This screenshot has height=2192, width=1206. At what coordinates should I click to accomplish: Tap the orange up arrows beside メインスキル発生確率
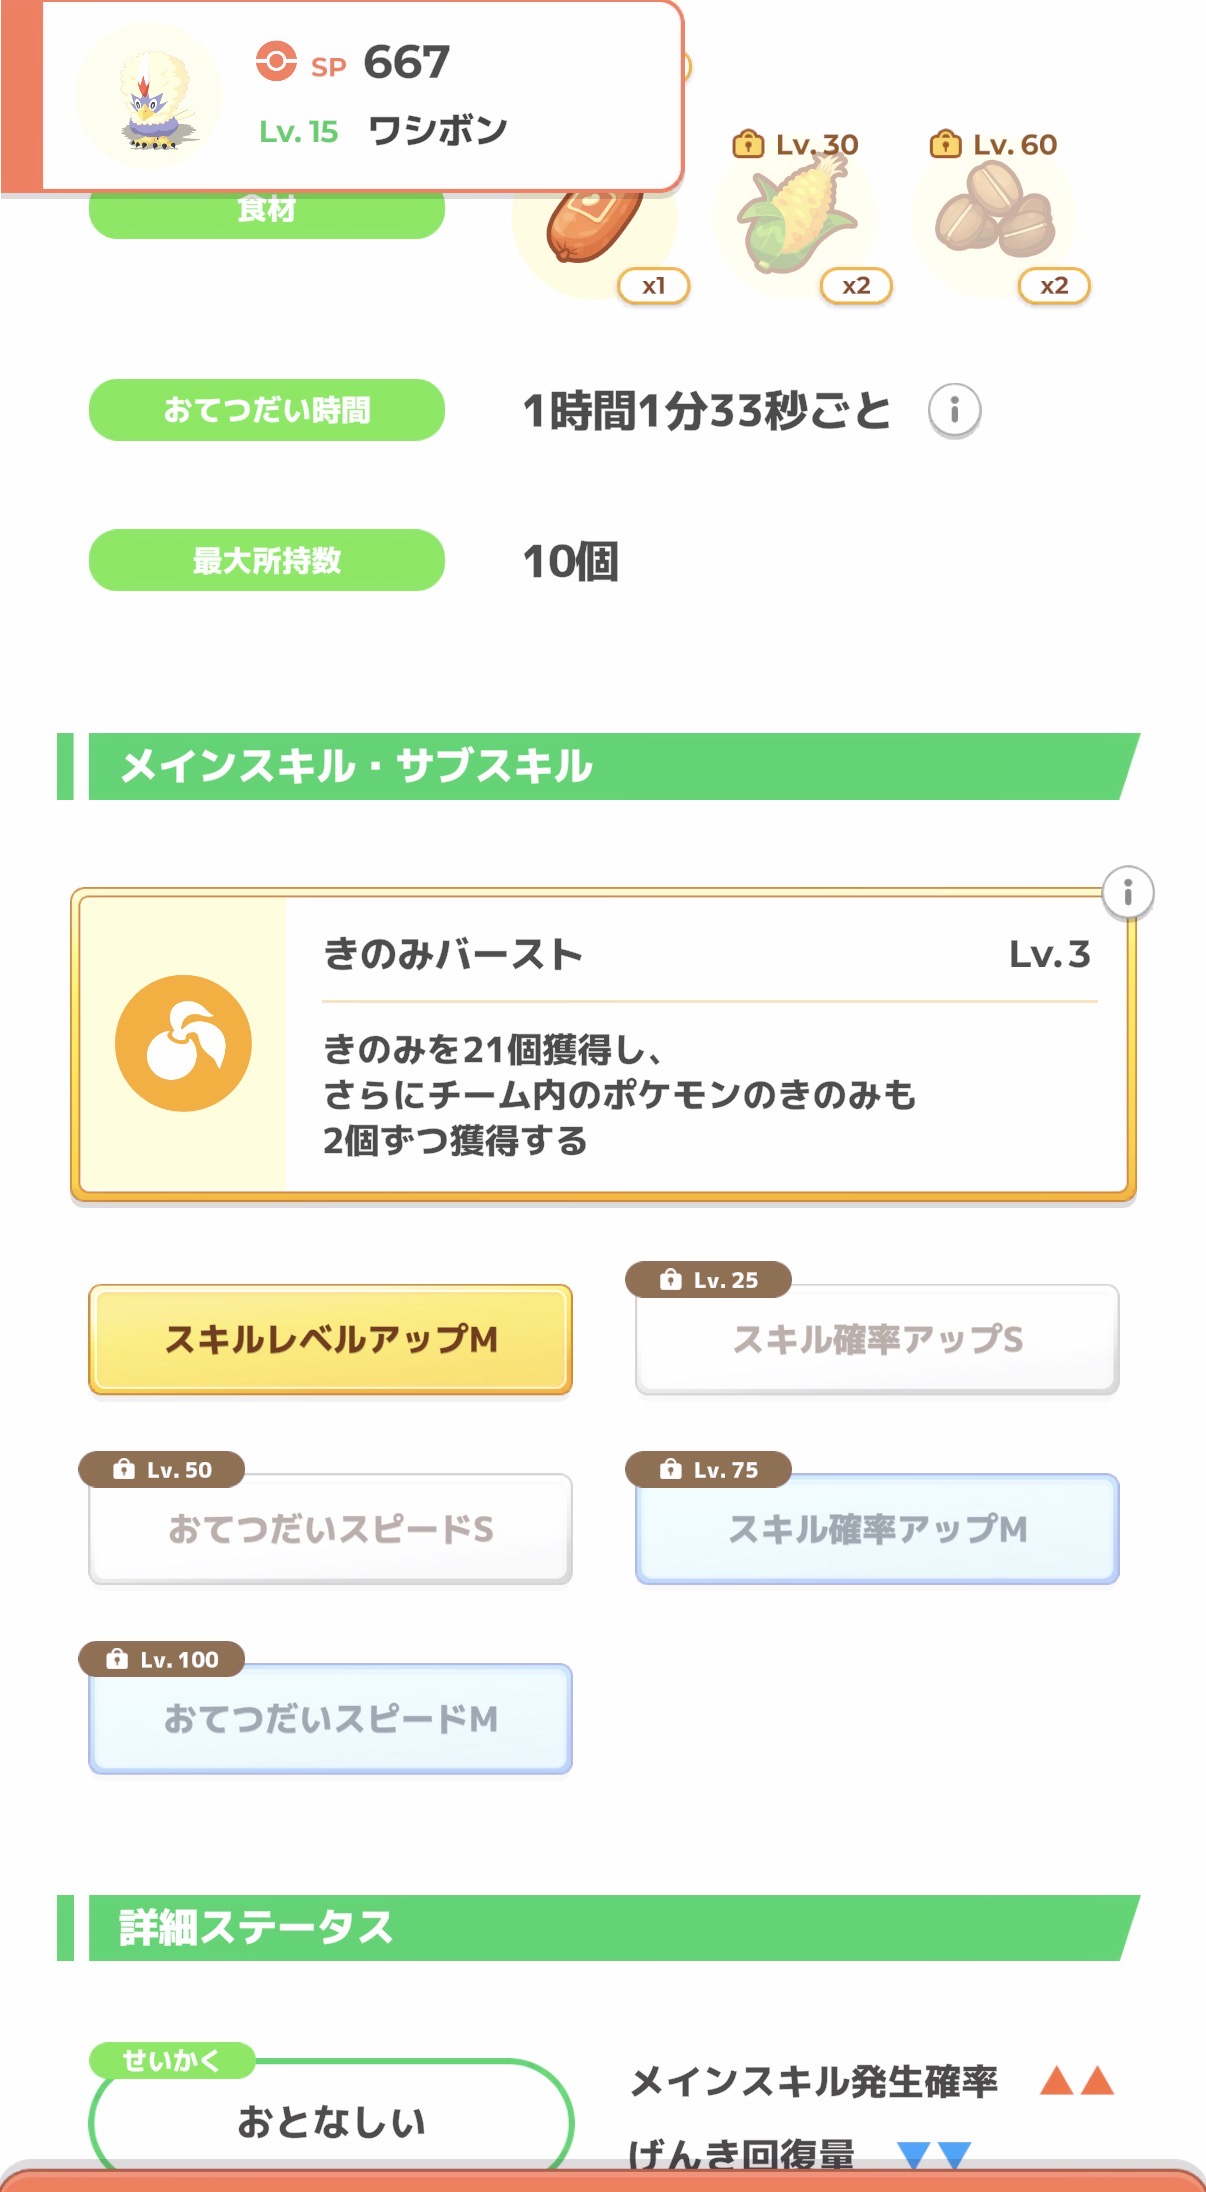[x=1076, y=2081]
